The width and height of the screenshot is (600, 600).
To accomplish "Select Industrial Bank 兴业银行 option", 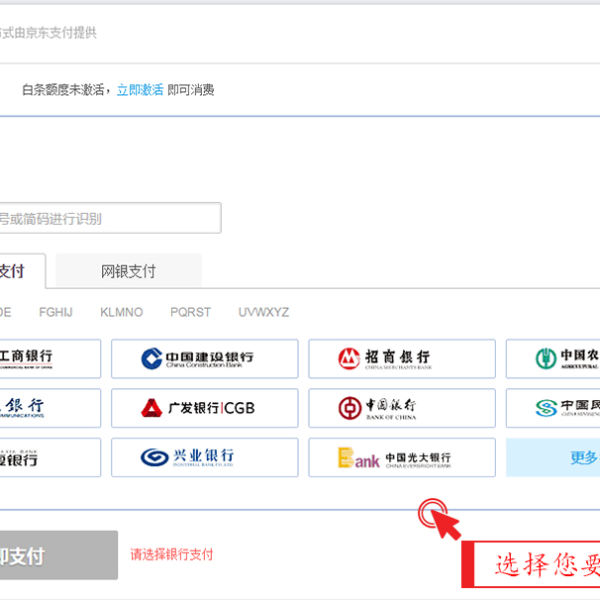I will click(x=205, y=457).
